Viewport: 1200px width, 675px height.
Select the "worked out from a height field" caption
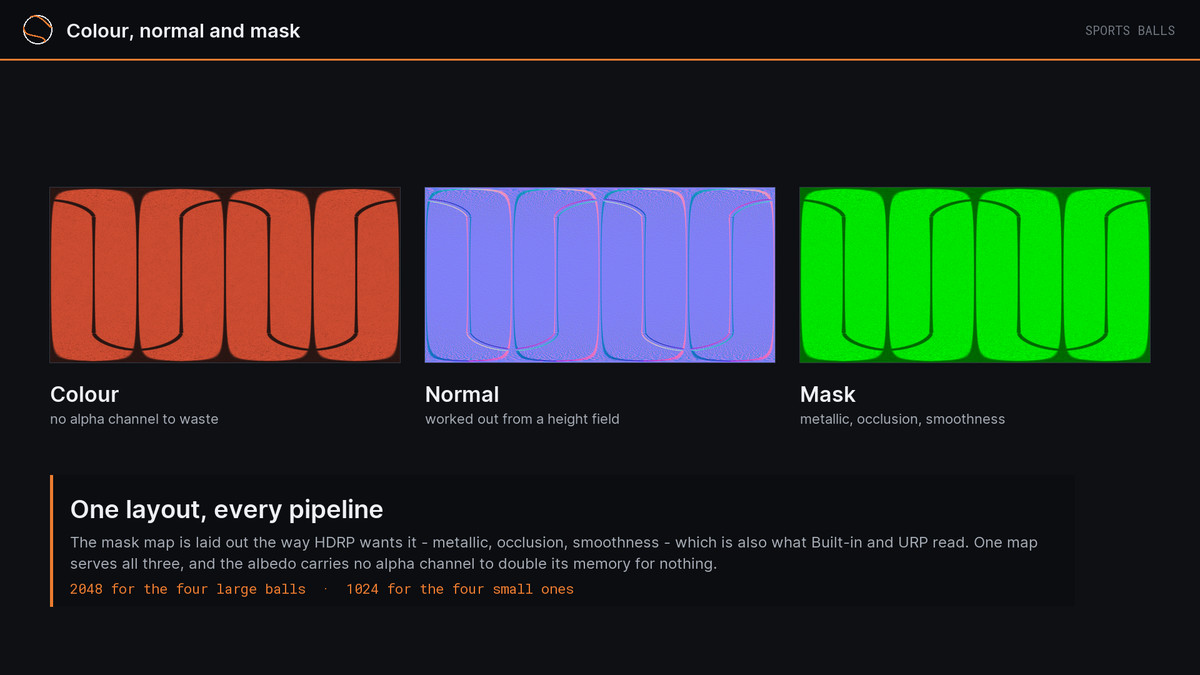(522, 419)
